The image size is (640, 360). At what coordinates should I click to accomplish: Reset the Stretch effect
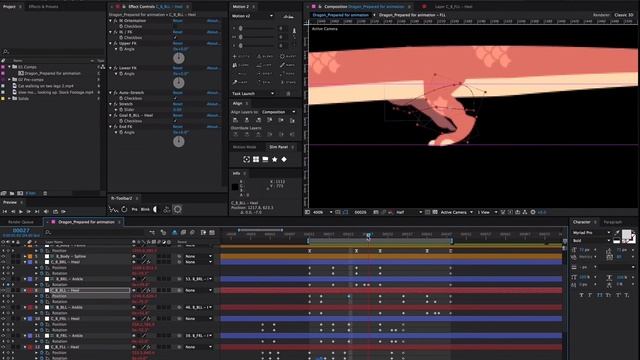tap(178, 104)
